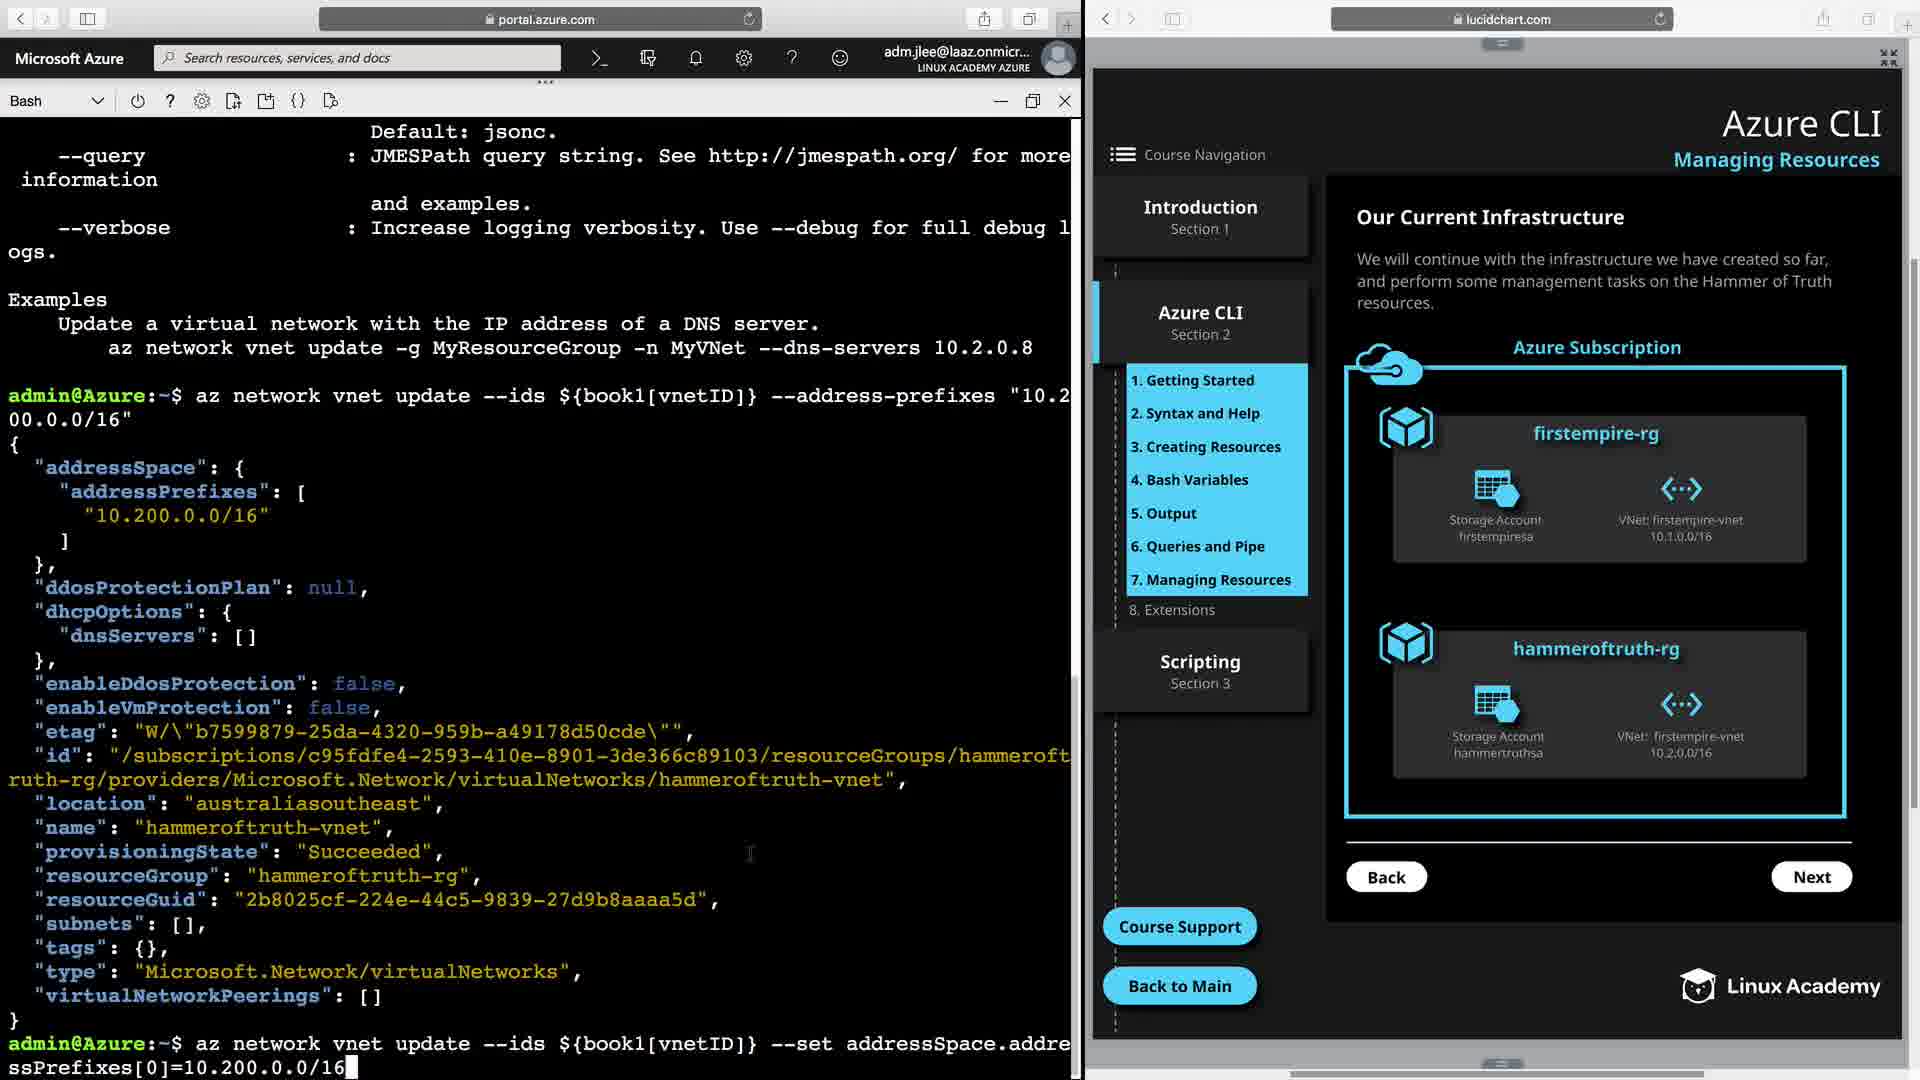Click upload/download files icon in shell toolbar
Screen dimensions: 1920x1080
coord(234,101)
